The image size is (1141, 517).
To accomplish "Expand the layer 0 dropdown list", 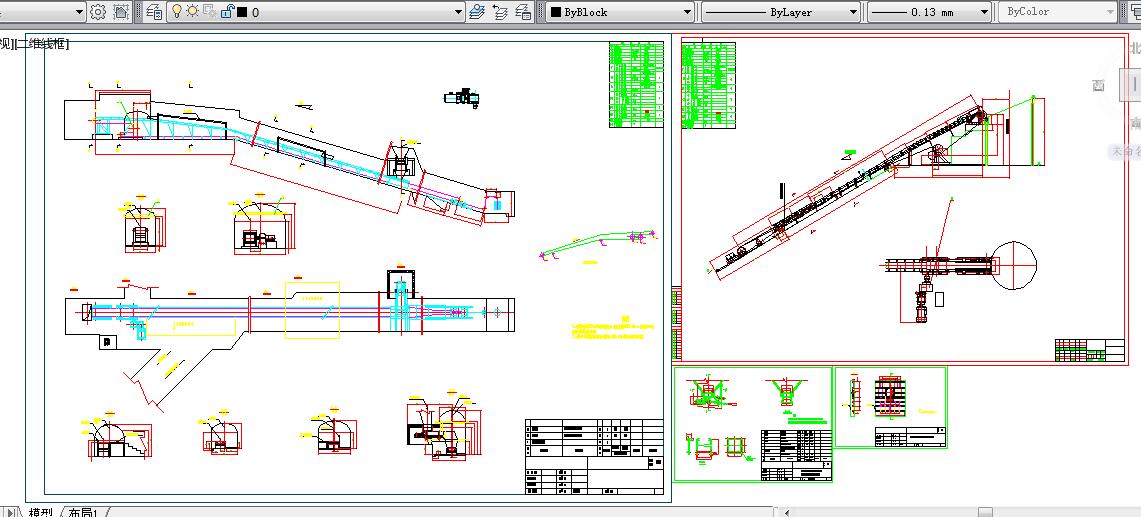I will pos(458,12).
